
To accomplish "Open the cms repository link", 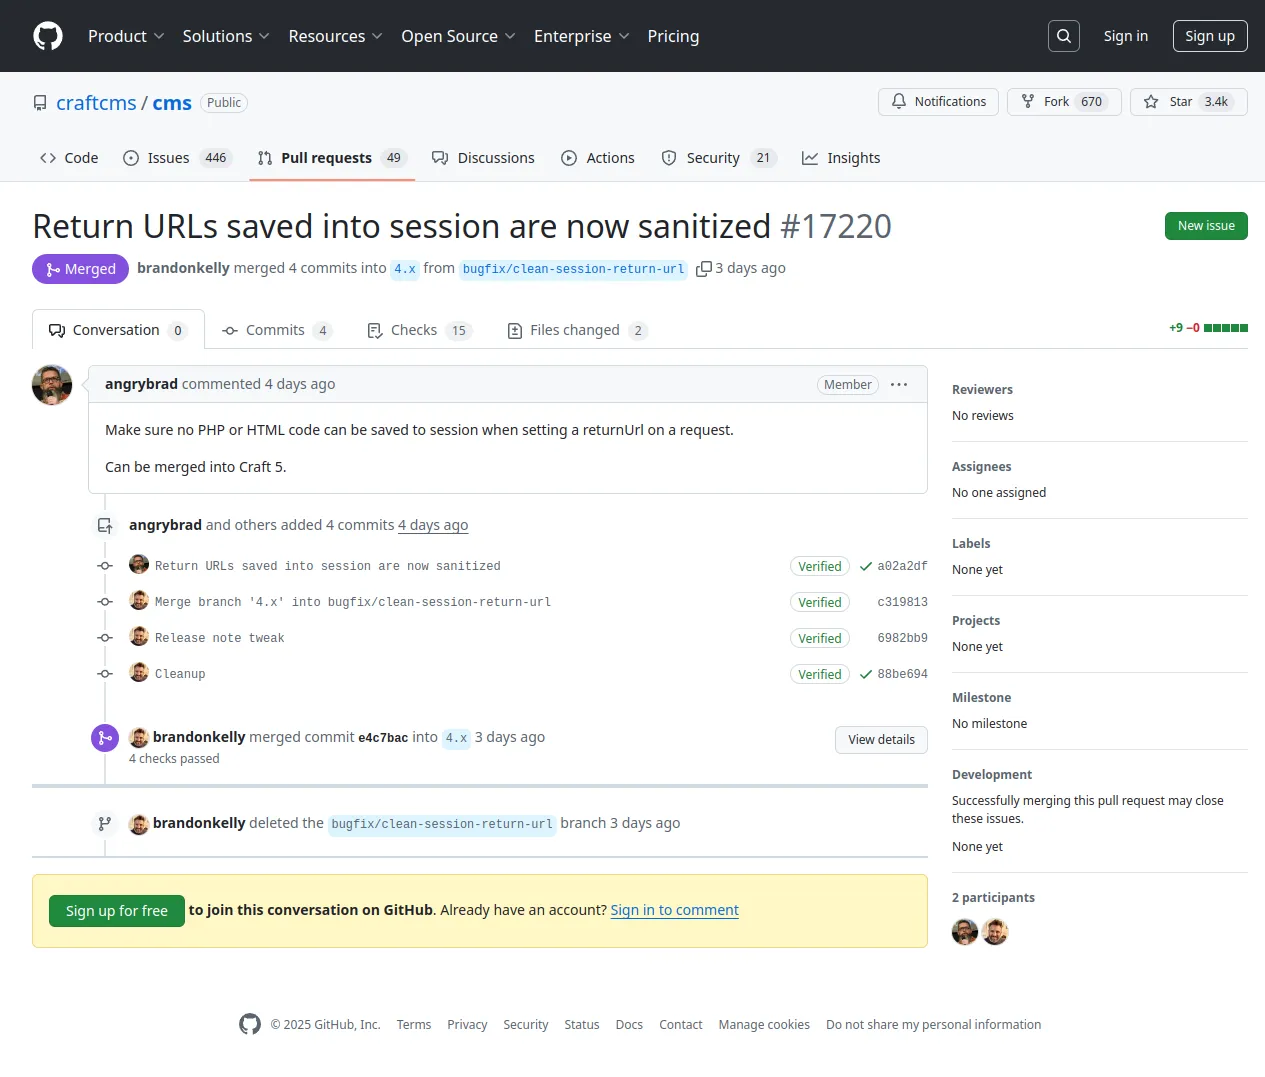I will (172, 103).
